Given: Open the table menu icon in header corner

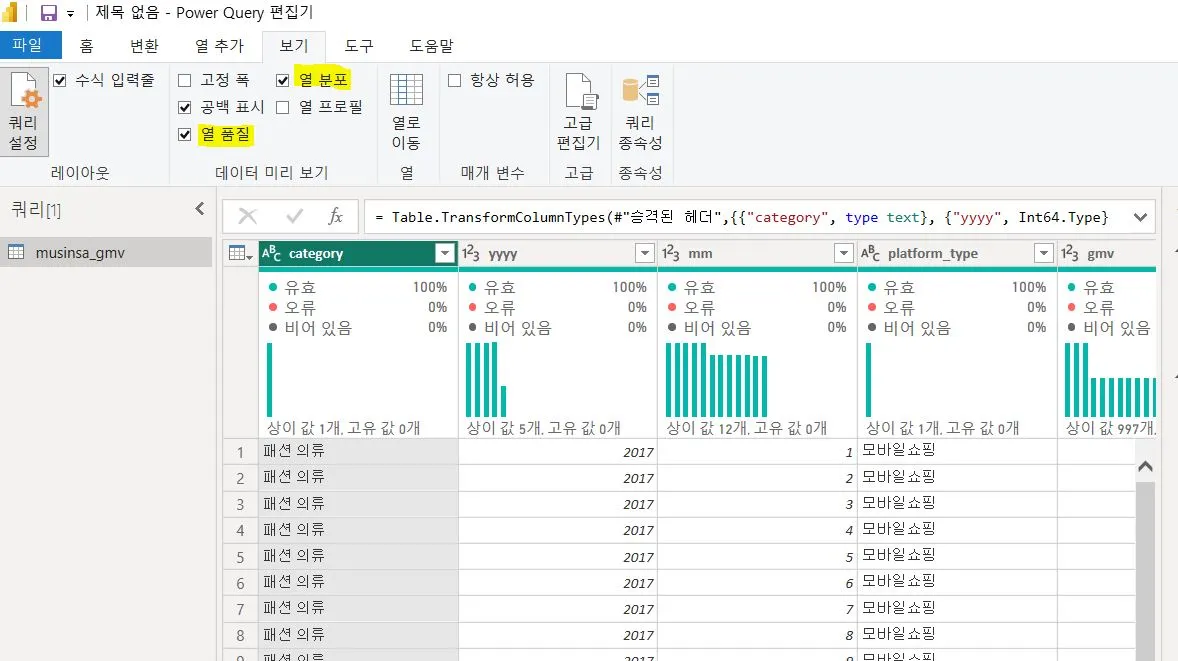Looking at the screenshot, I should coord(240,254).
